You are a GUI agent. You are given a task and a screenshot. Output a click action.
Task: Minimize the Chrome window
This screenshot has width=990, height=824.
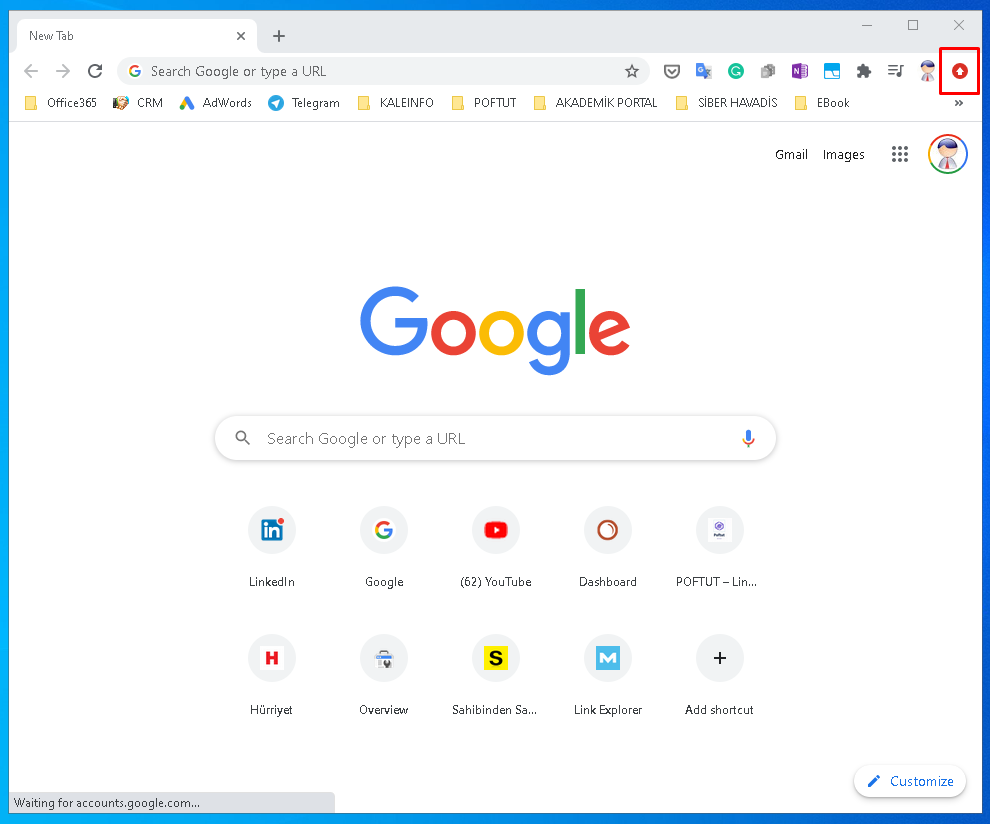pyautogui.click(x=867, y=25)
